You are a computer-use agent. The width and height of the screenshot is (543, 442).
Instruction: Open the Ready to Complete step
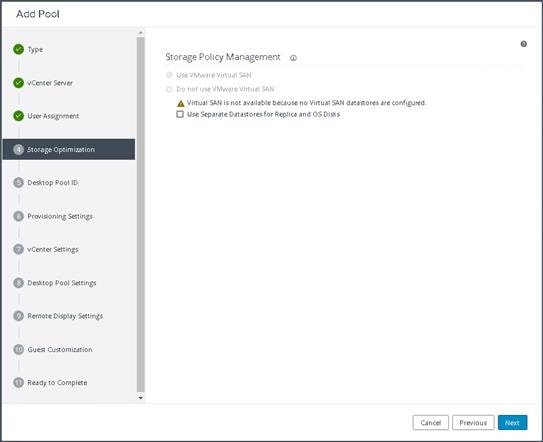pos(57,383)
